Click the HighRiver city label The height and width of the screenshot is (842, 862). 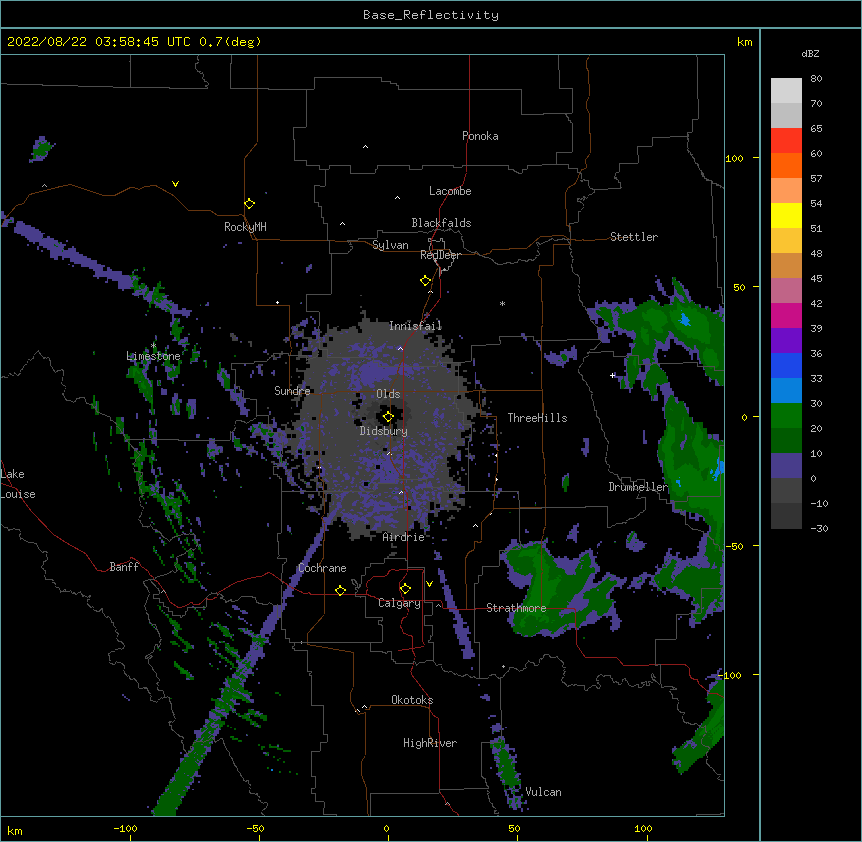coord(430,743)
